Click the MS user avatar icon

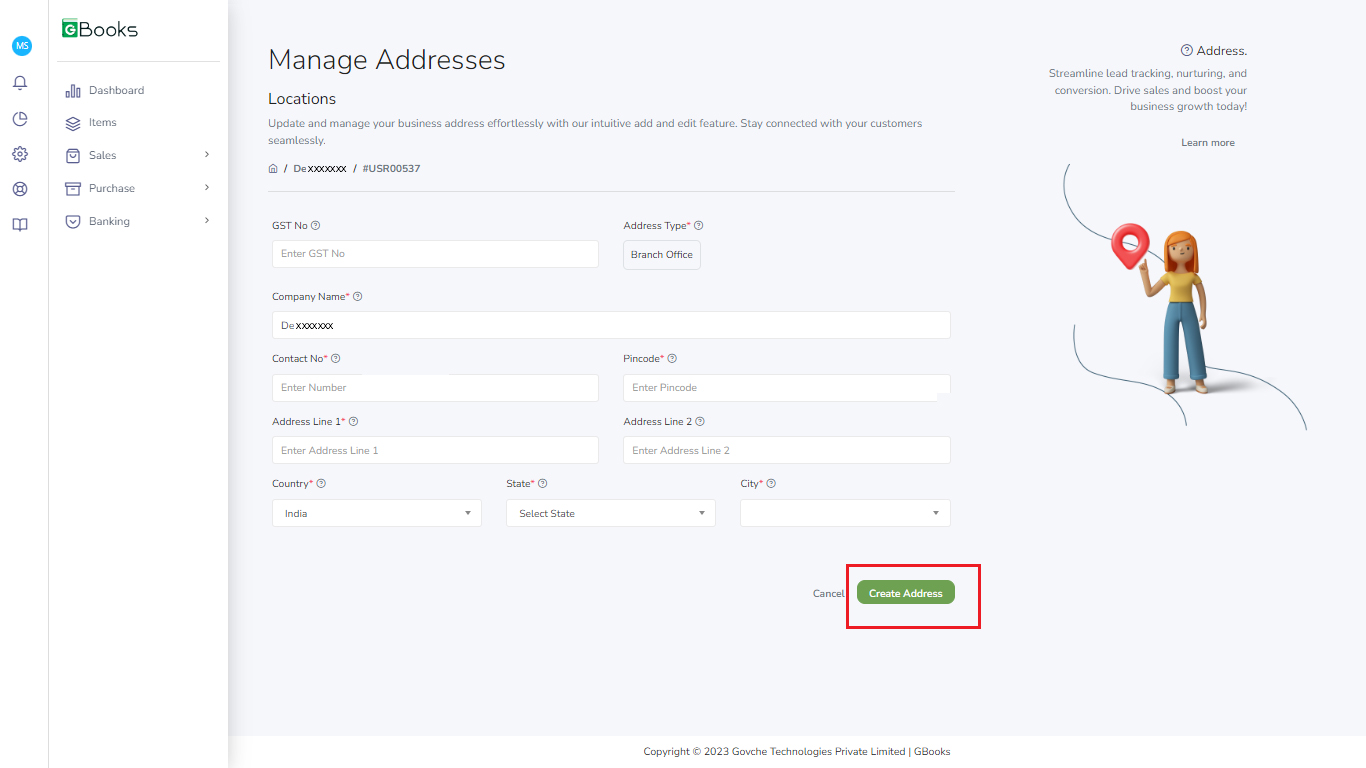pos(22,46)
